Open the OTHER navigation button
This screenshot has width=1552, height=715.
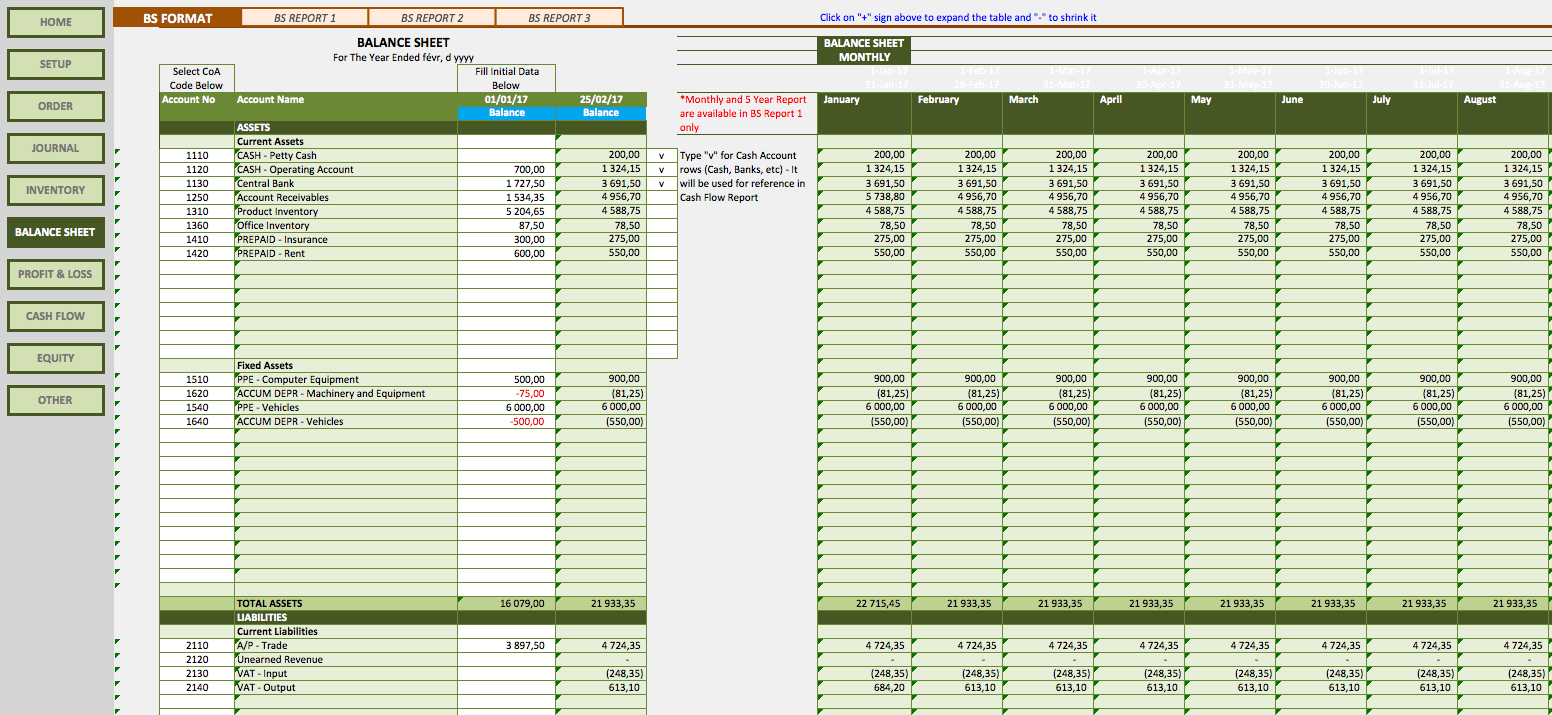coord(56,400)
